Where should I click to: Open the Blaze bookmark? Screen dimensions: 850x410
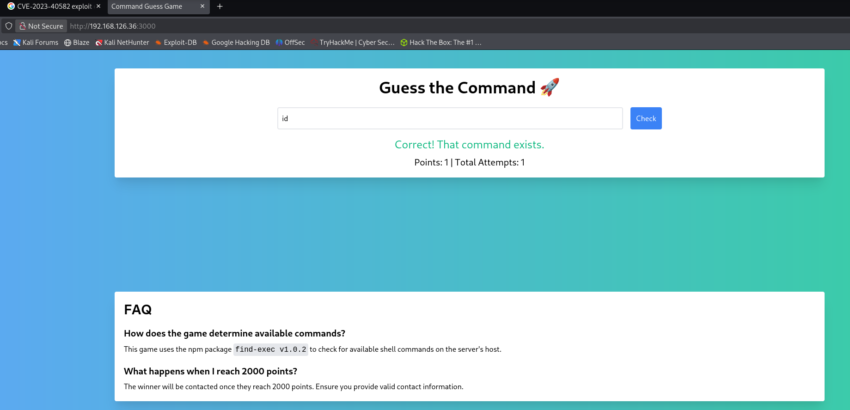coord(77,43)
